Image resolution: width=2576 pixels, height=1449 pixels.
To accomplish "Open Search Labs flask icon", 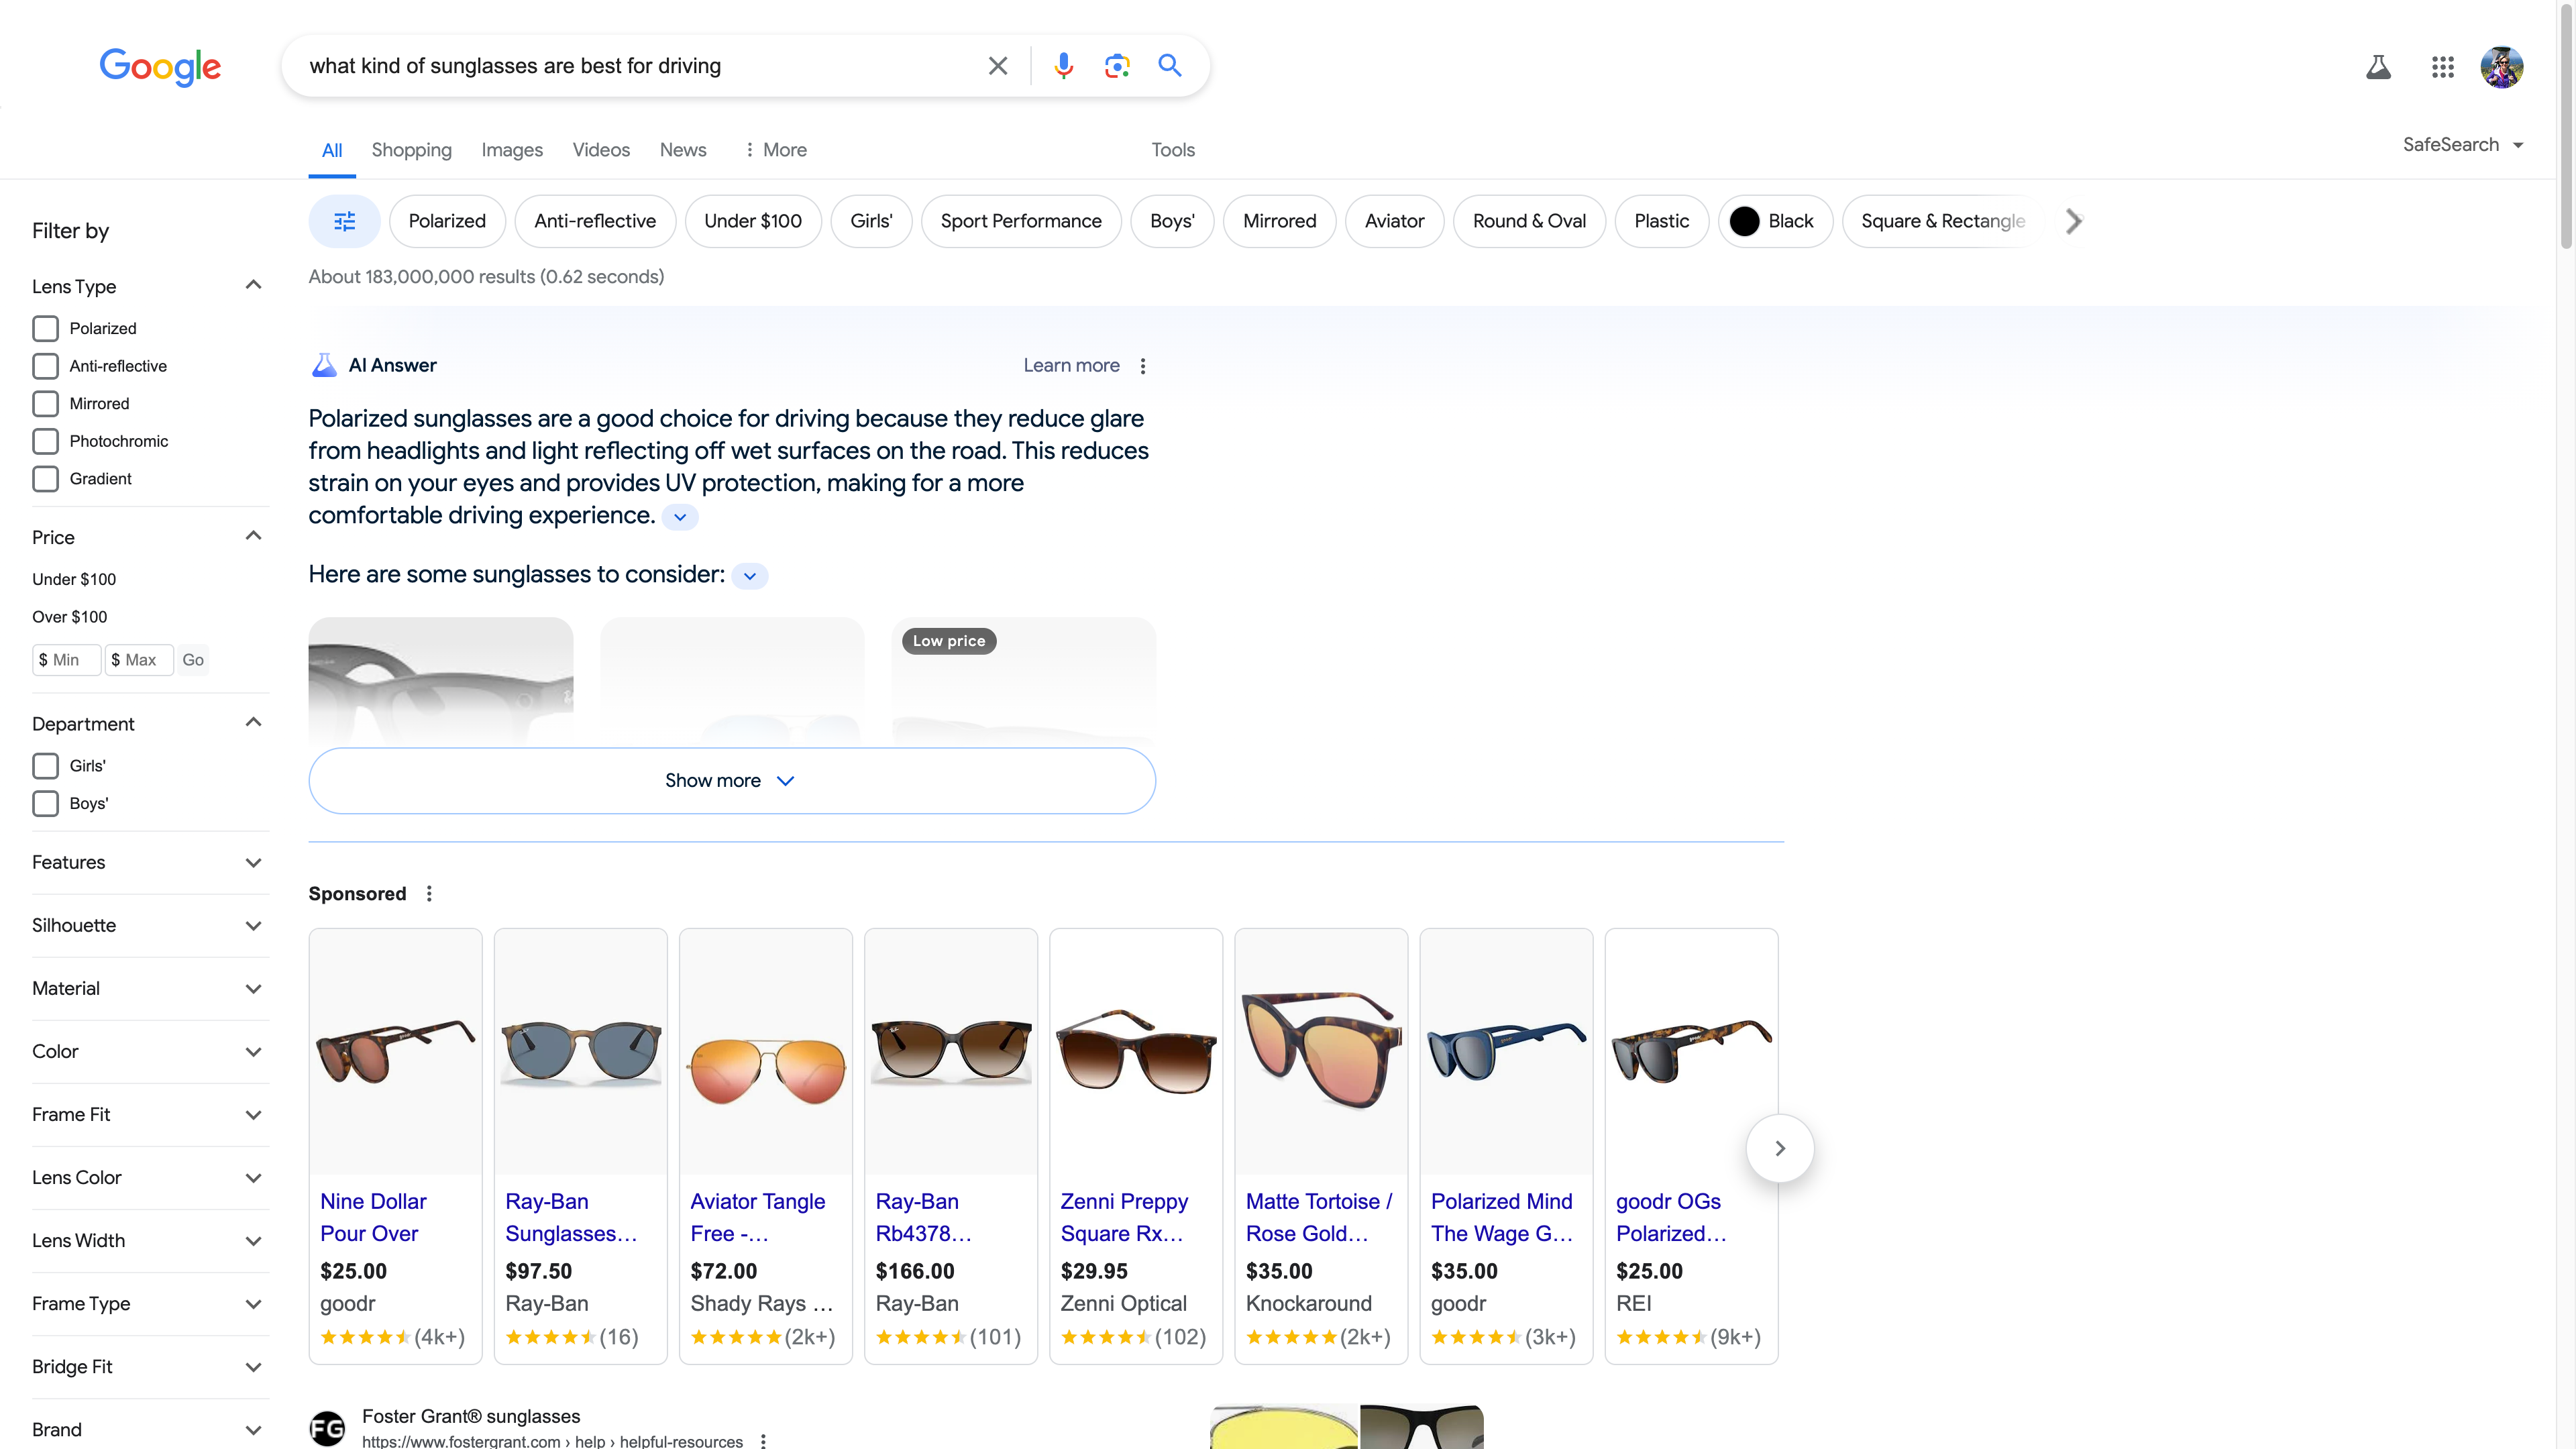I will 2378,67.
